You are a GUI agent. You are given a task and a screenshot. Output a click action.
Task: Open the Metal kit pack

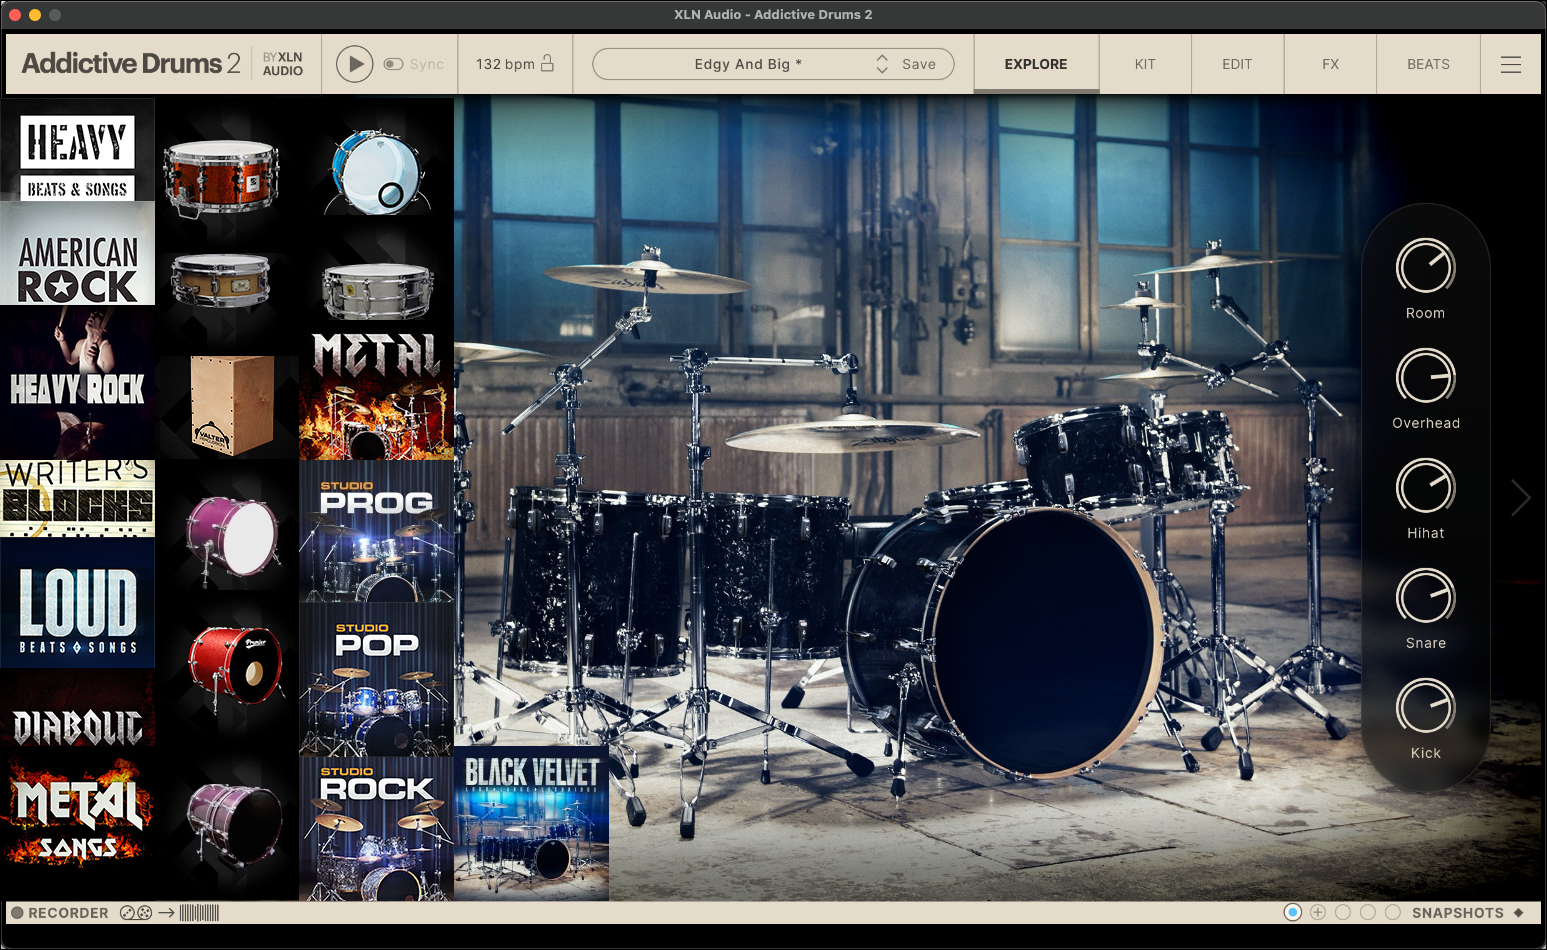(x=377, y=396)
